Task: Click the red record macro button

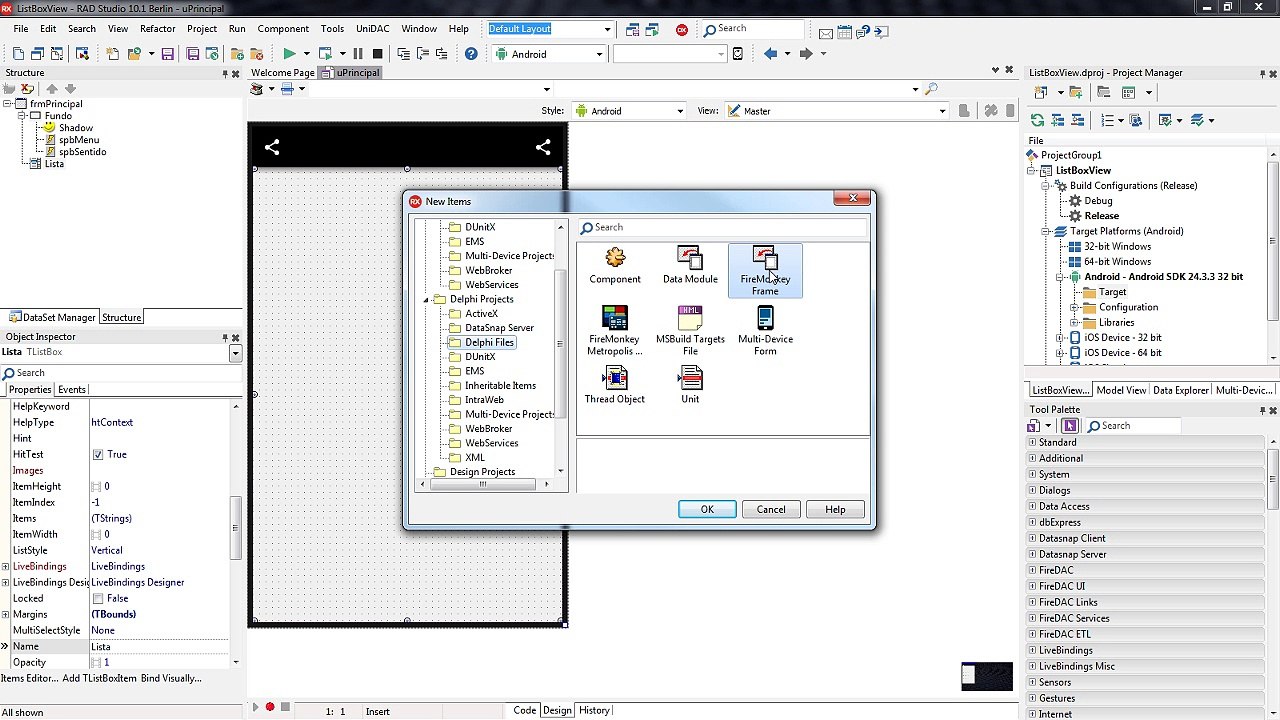Action: tap(270, 708)
